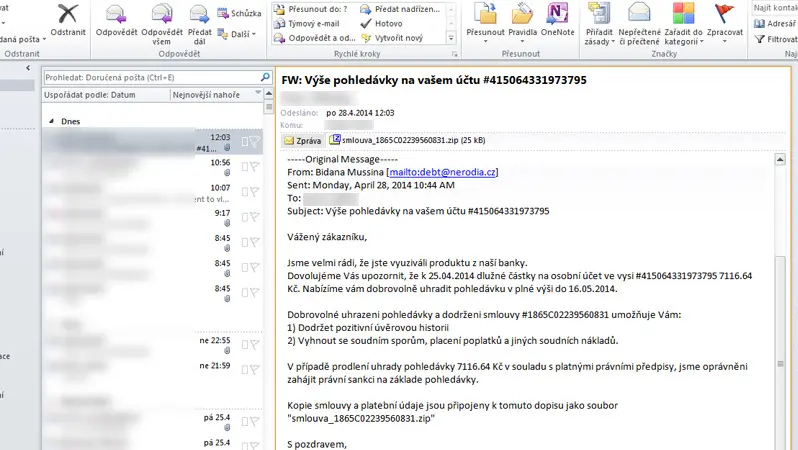Open the Další dropdown menu
Viewport: 798px width, 450px height.
(x=237, y=34)
